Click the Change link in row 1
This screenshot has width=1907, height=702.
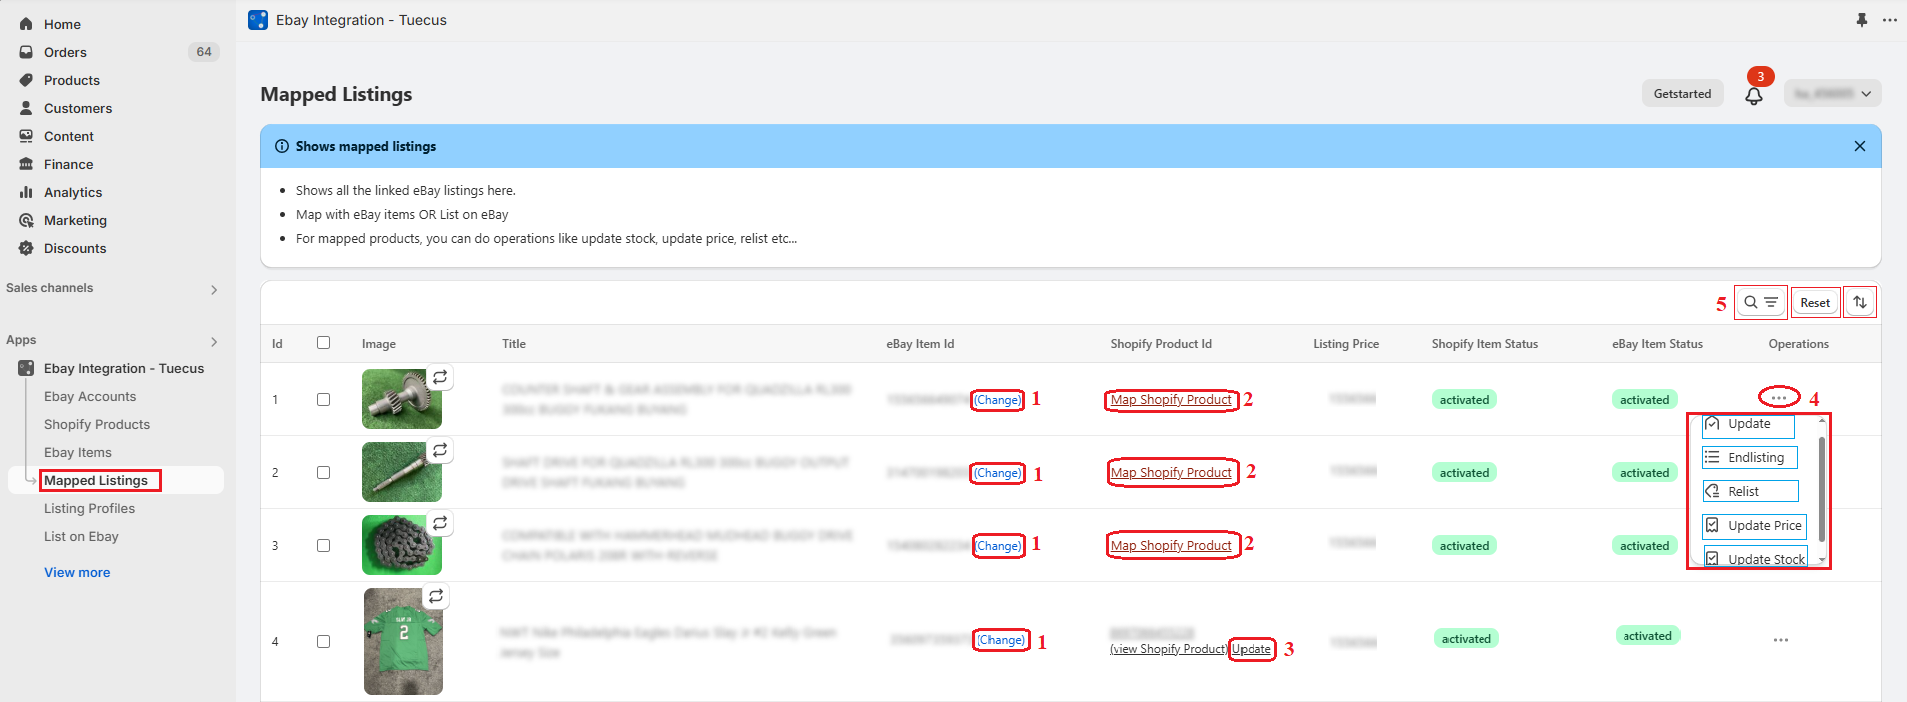[998, 400]
